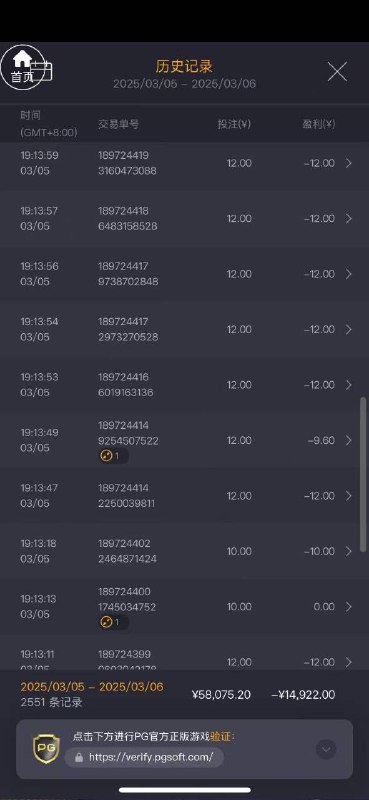Tap the home icon labeled 首页

(22, 67)
